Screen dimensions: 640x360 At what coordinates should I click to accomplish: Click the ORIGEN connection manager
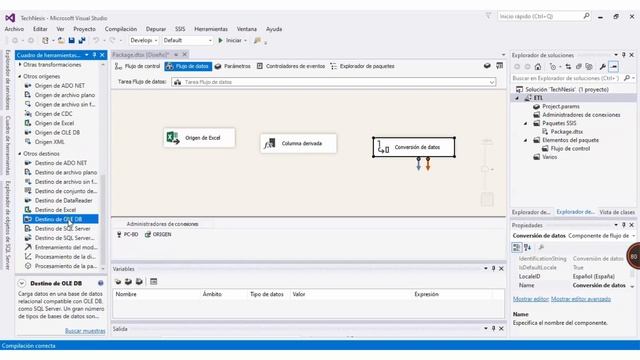[x=158, y=235]
